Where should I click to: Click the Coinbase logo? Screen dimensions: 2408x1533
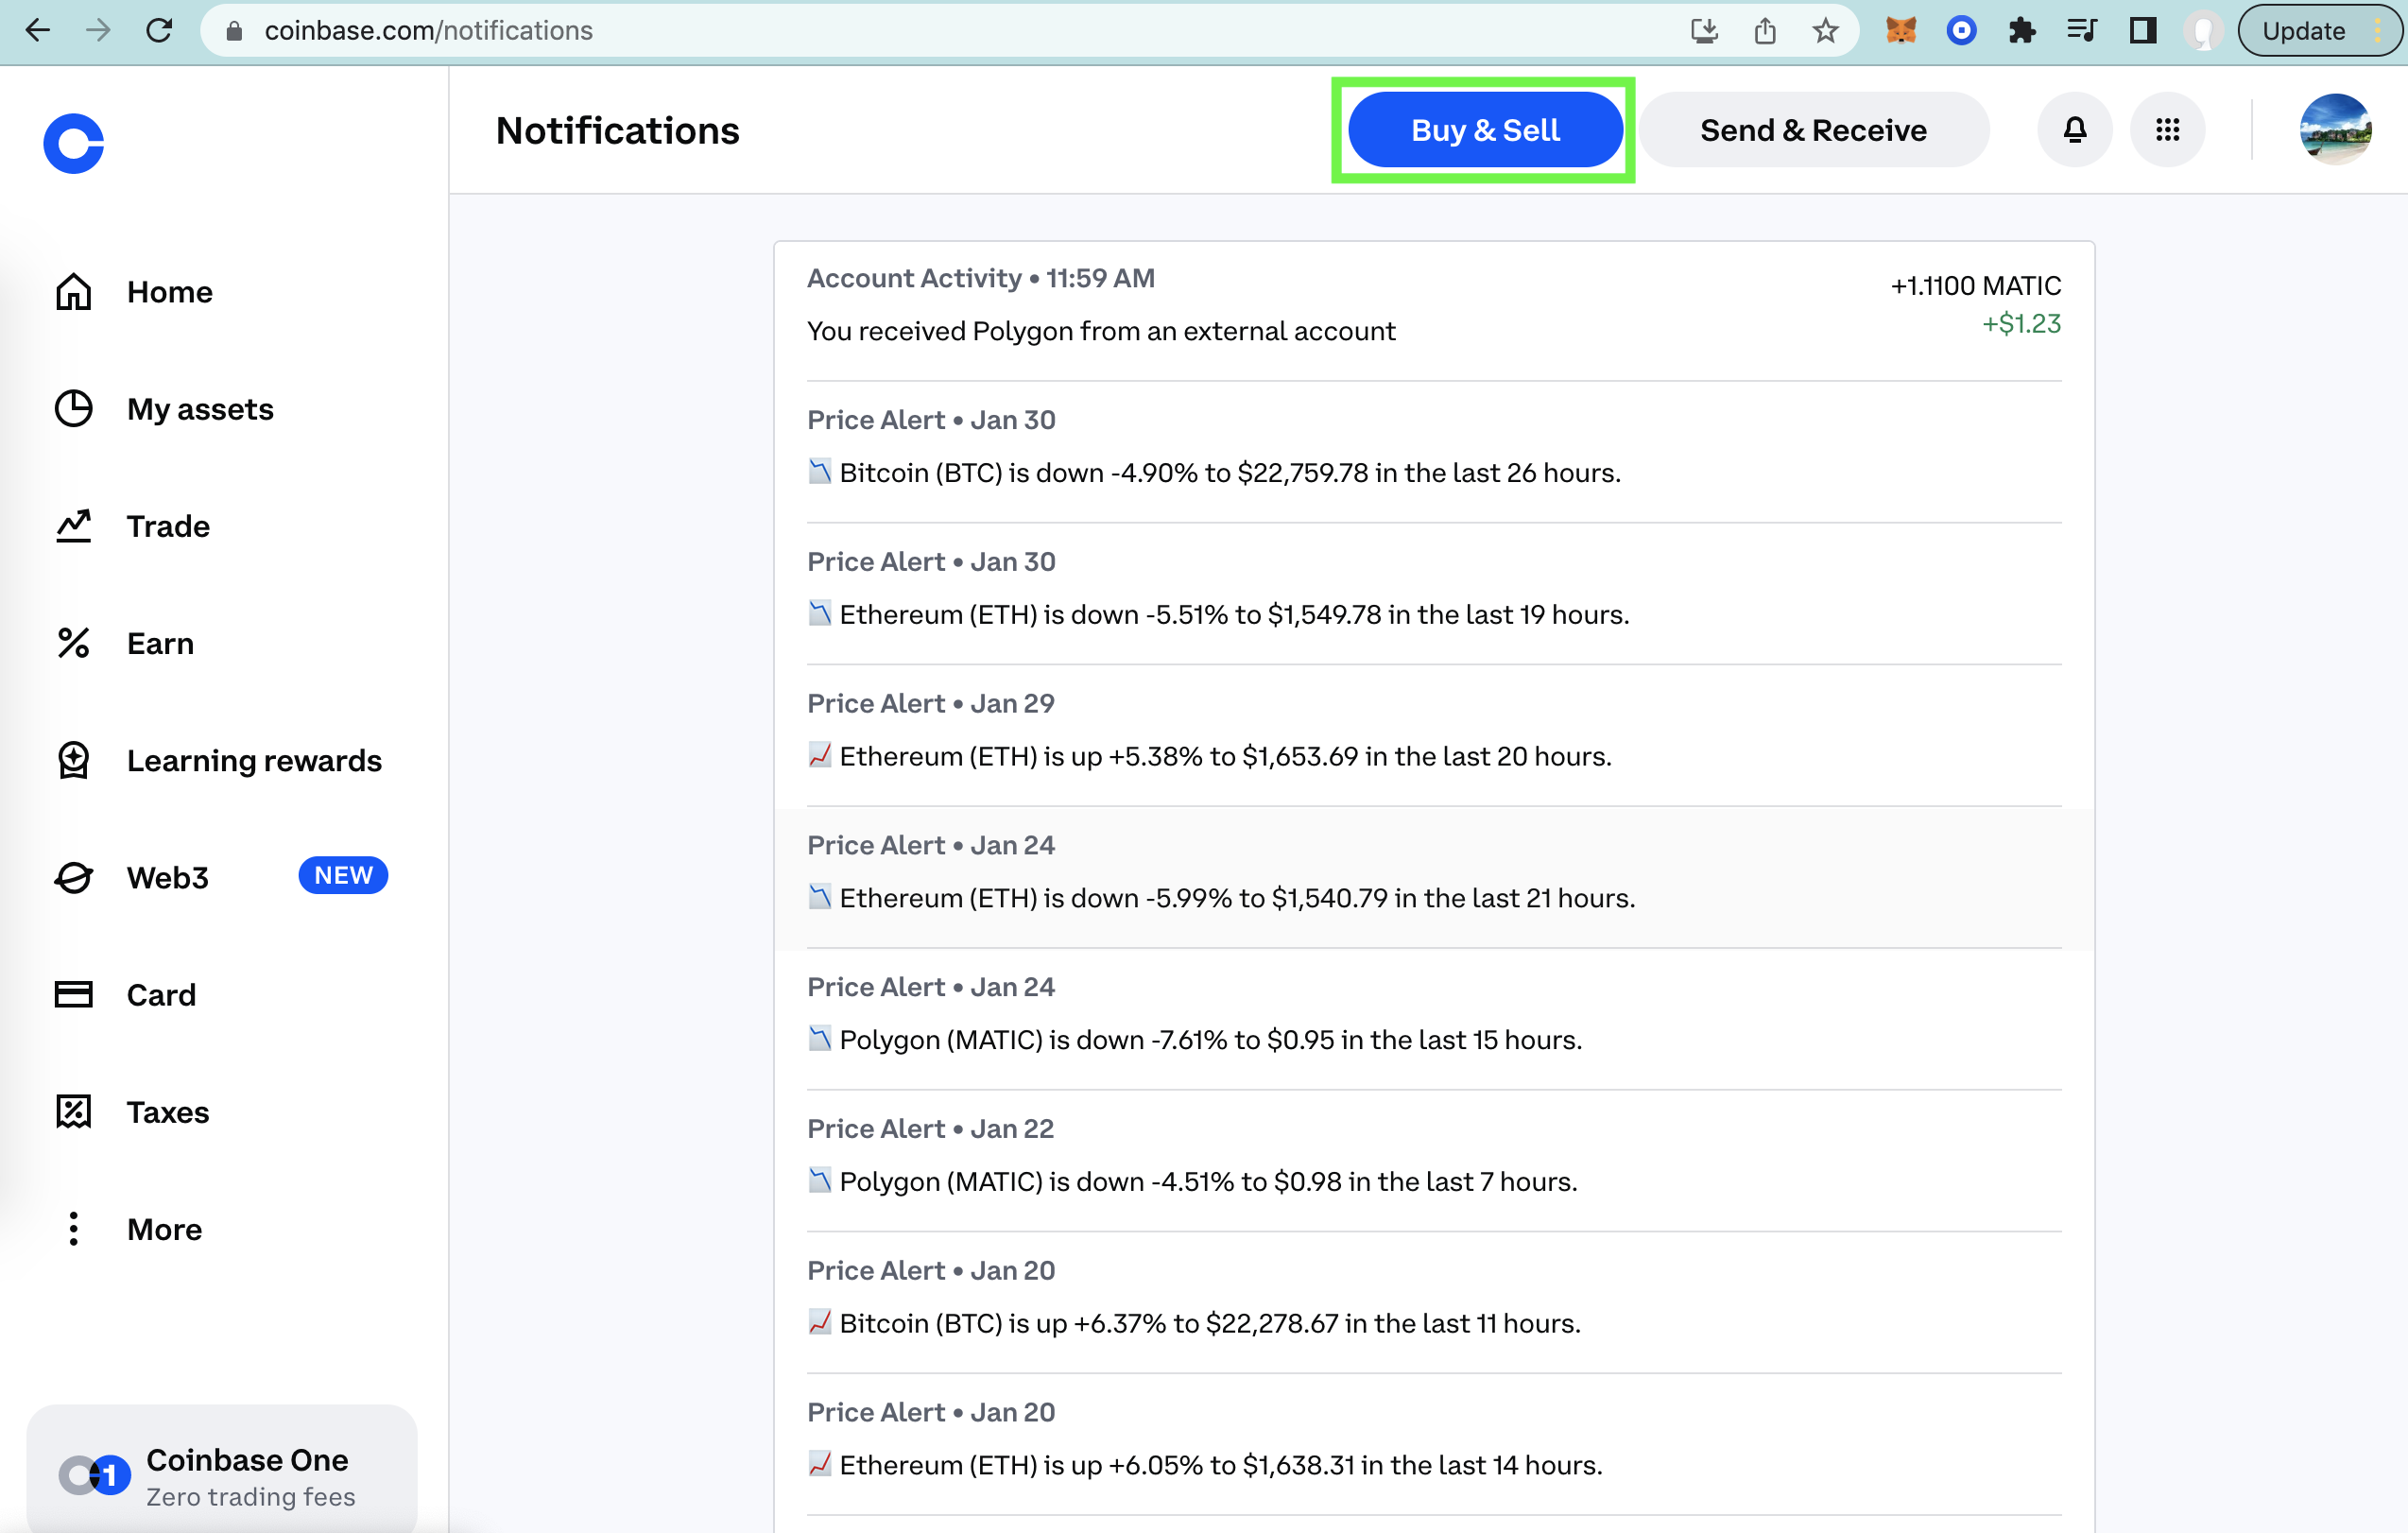[x=74, y=143]
